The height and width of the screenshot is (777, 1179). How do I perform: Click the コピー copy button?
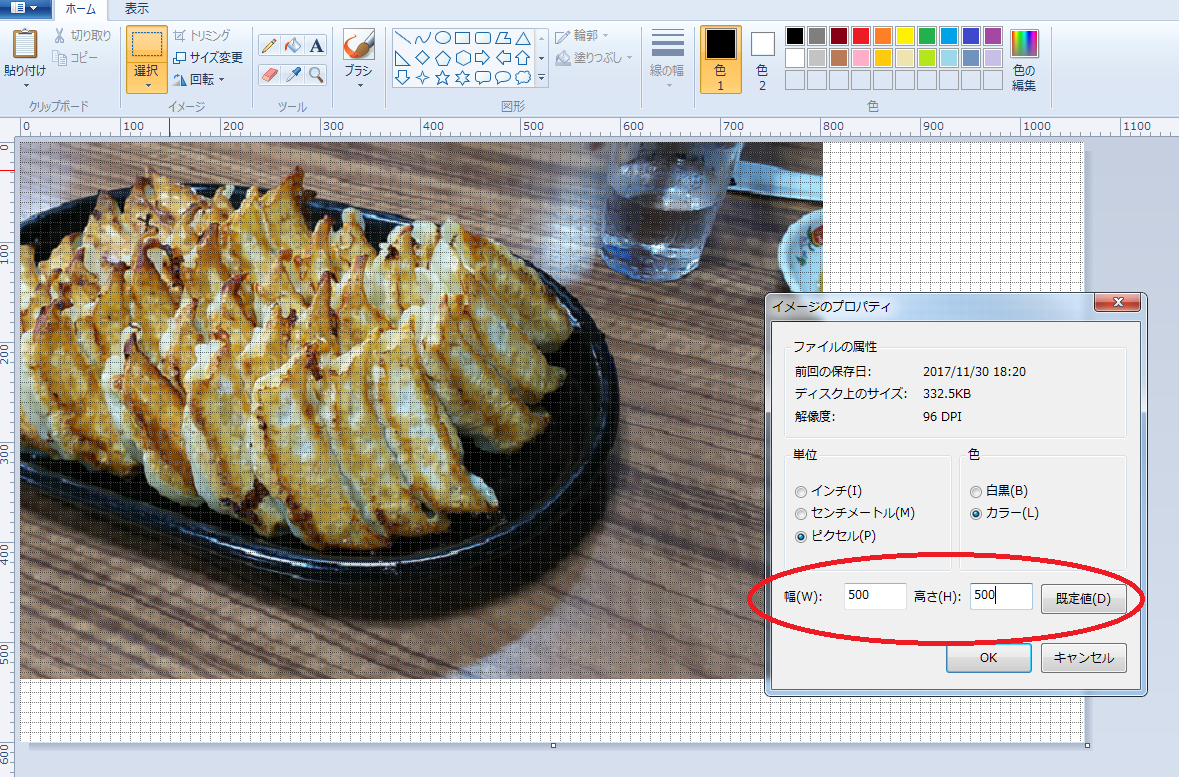(75, 57)
